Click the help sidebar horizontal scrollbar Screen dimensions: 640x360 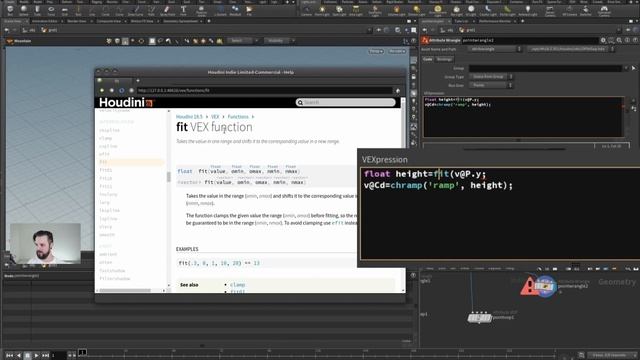(x=125, y=290)
